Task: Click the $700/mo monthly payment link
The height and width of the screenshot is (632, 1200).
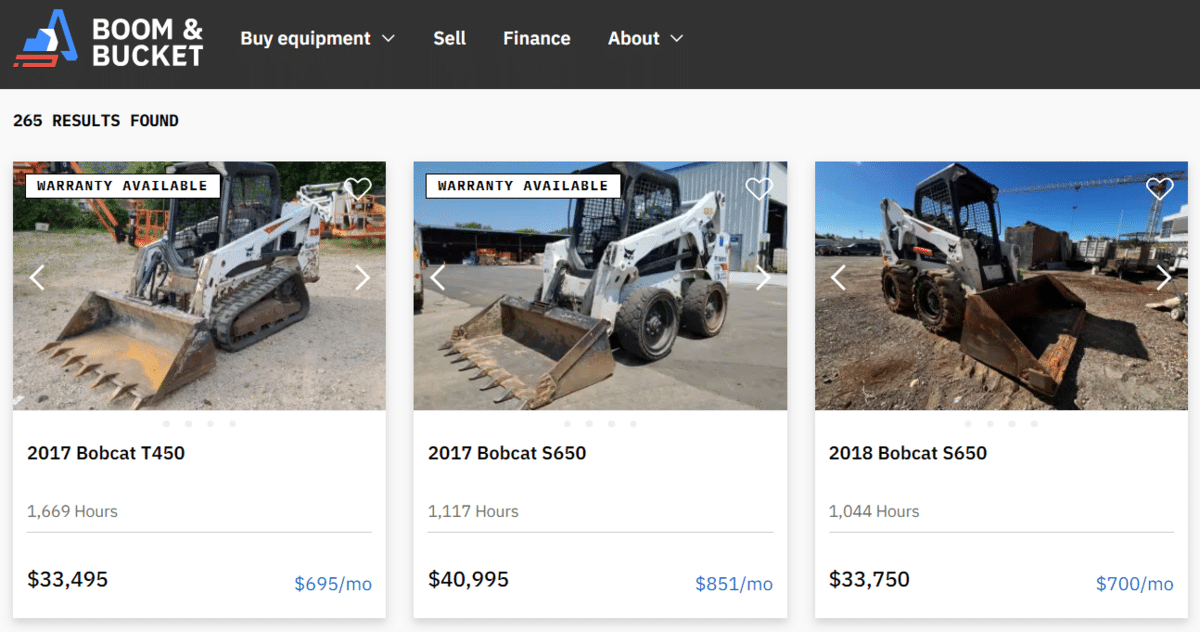Action: [1135, 584]
